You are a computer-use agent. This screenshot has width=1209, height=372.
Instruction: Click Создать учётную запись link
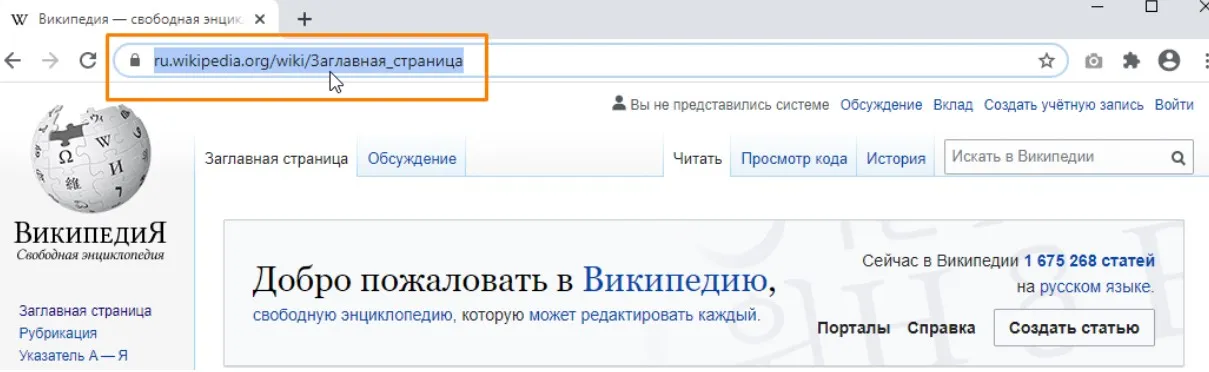(1064, 104)
